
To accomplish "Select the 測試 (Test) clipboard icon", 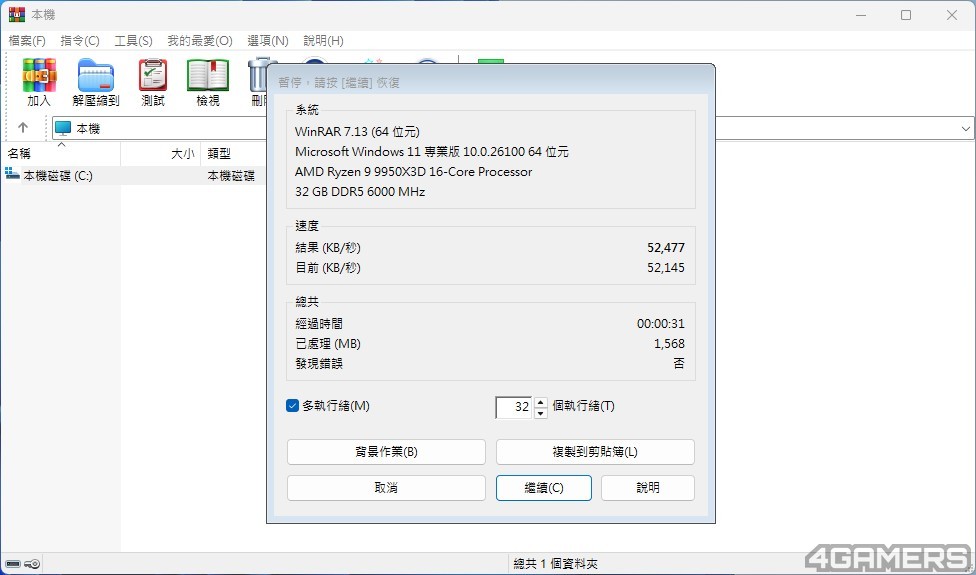I will pos(153,77).
